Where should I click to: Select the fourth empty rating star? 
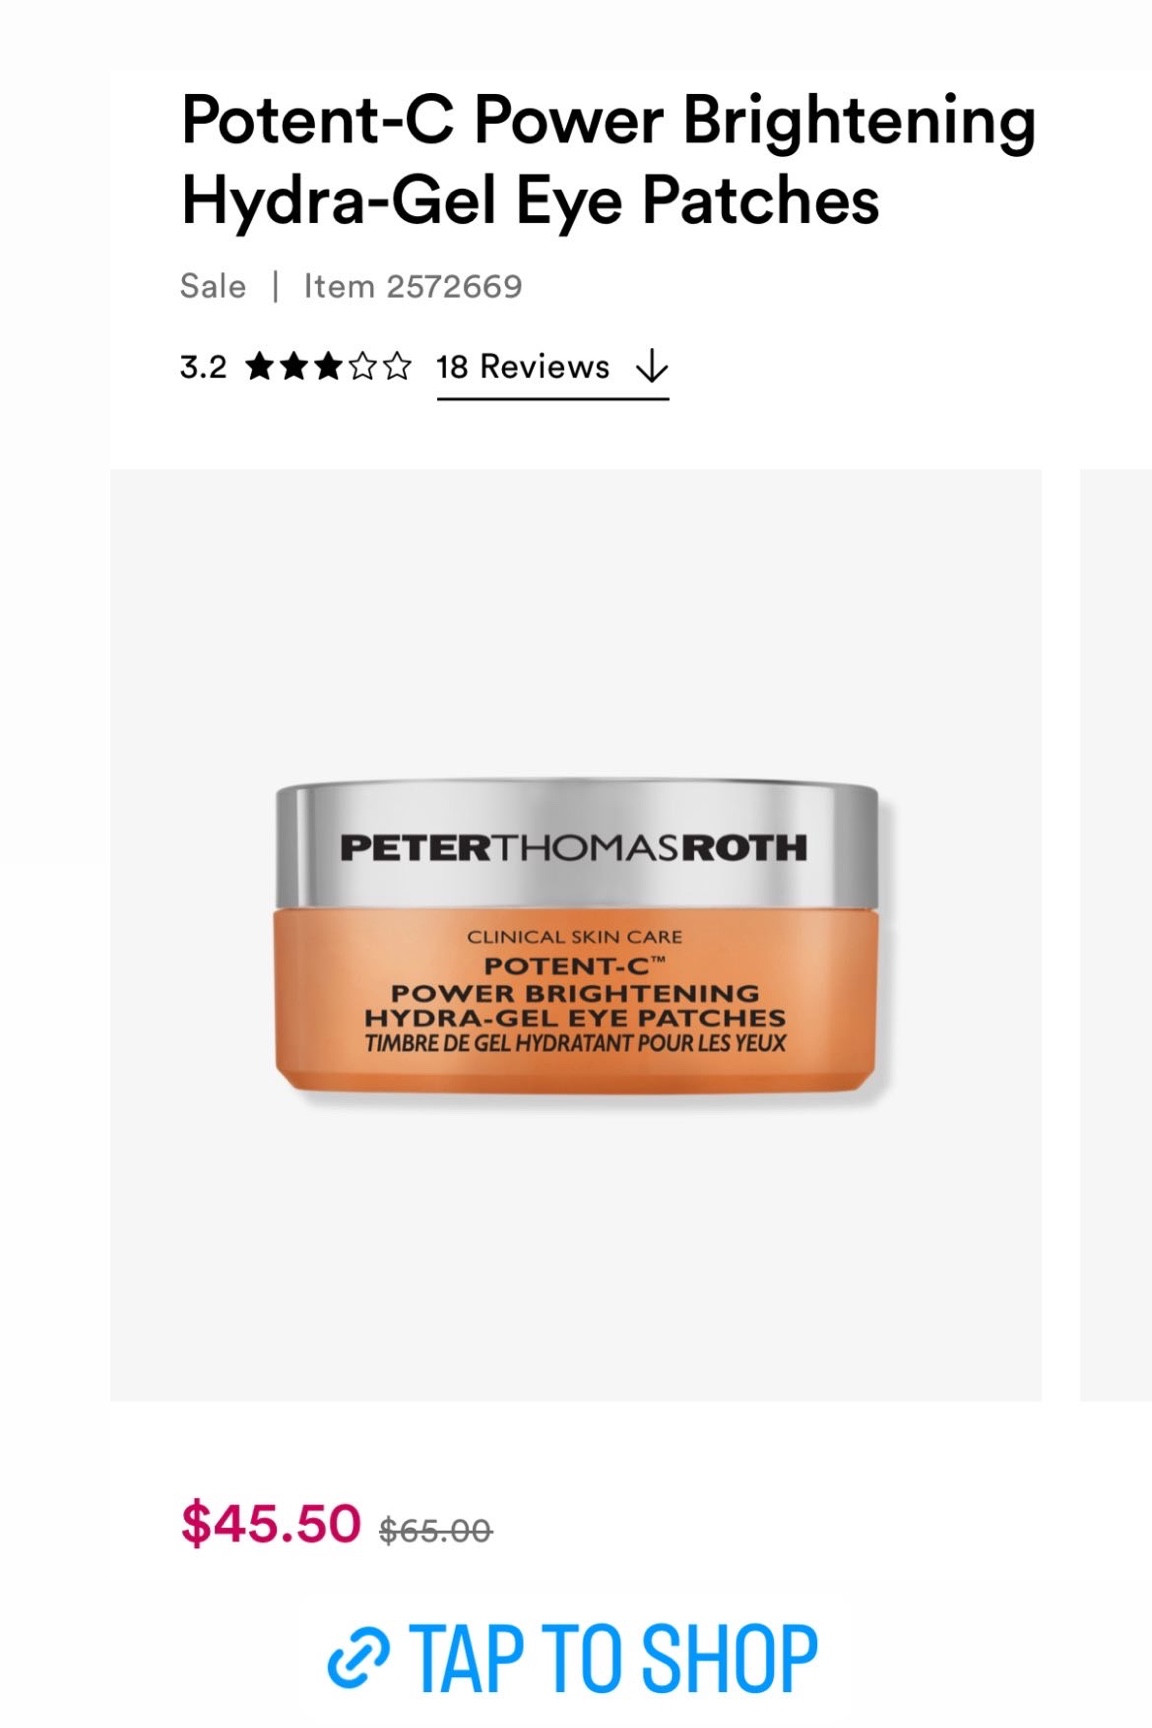click(x=363, y=367)
